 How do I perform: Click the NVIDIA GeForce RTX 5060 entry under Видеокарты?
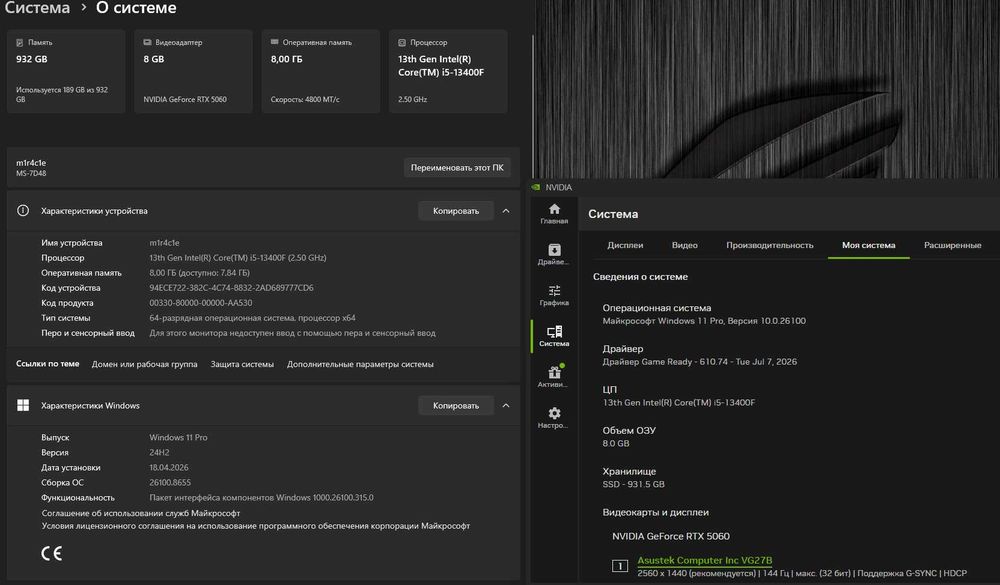click(x=671, y=537)
